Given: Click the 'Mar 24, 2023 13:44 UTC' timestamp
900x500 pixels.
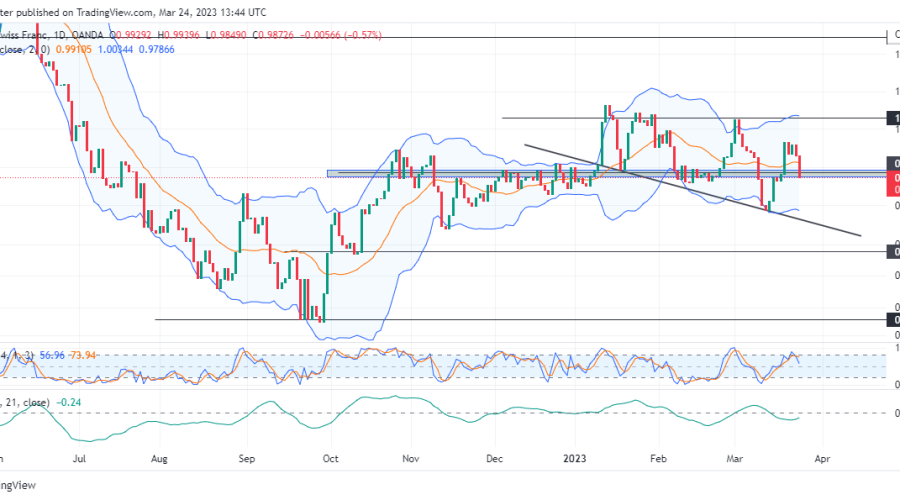Looking at the screenshot, I should coord(212,12).
